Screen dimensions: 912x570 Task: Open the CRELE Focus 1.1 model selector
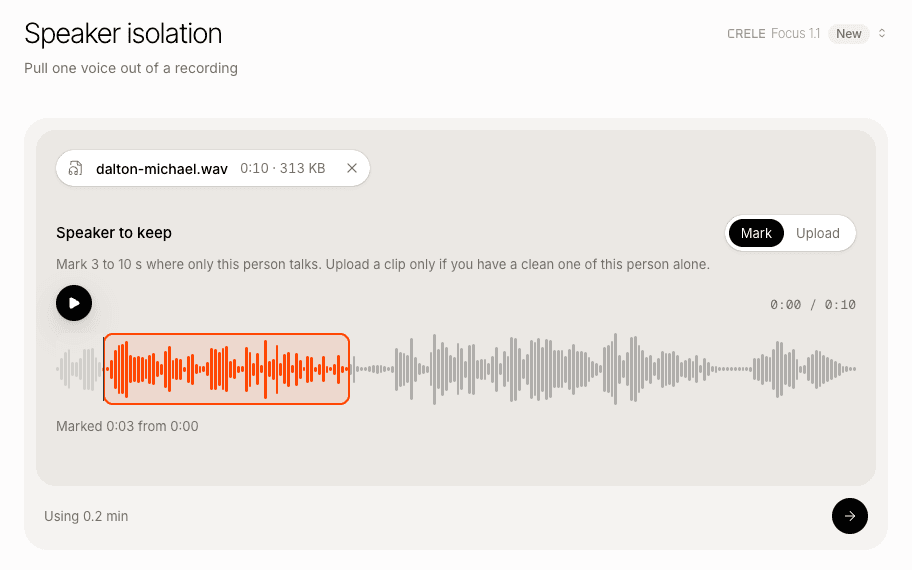(x=806, y=34)
